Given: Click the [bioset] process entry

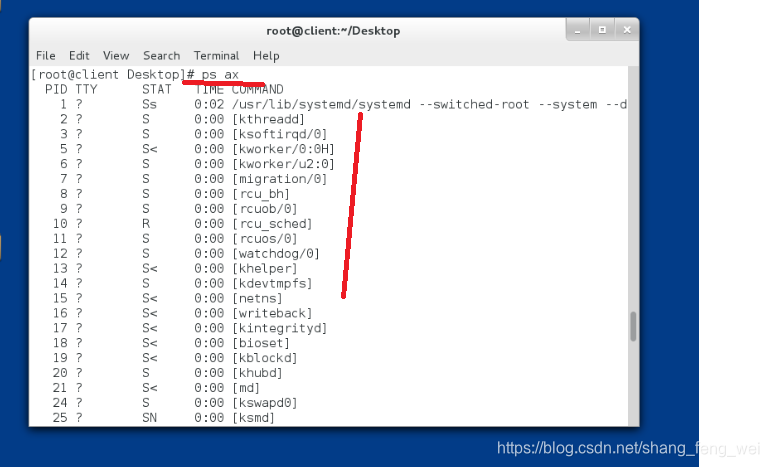Looking at the screenshot, I should [261, 343].
